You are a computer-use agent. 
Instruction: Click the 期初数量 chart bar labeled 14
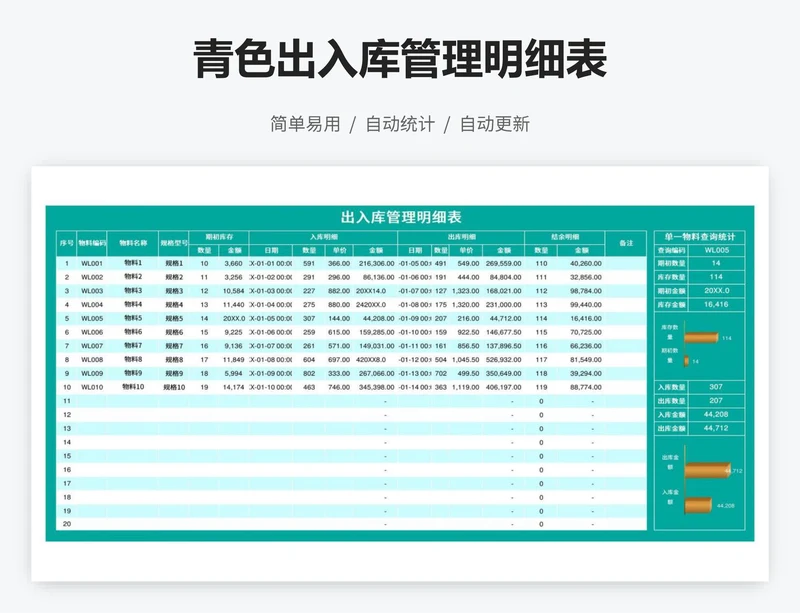(687, 361)
